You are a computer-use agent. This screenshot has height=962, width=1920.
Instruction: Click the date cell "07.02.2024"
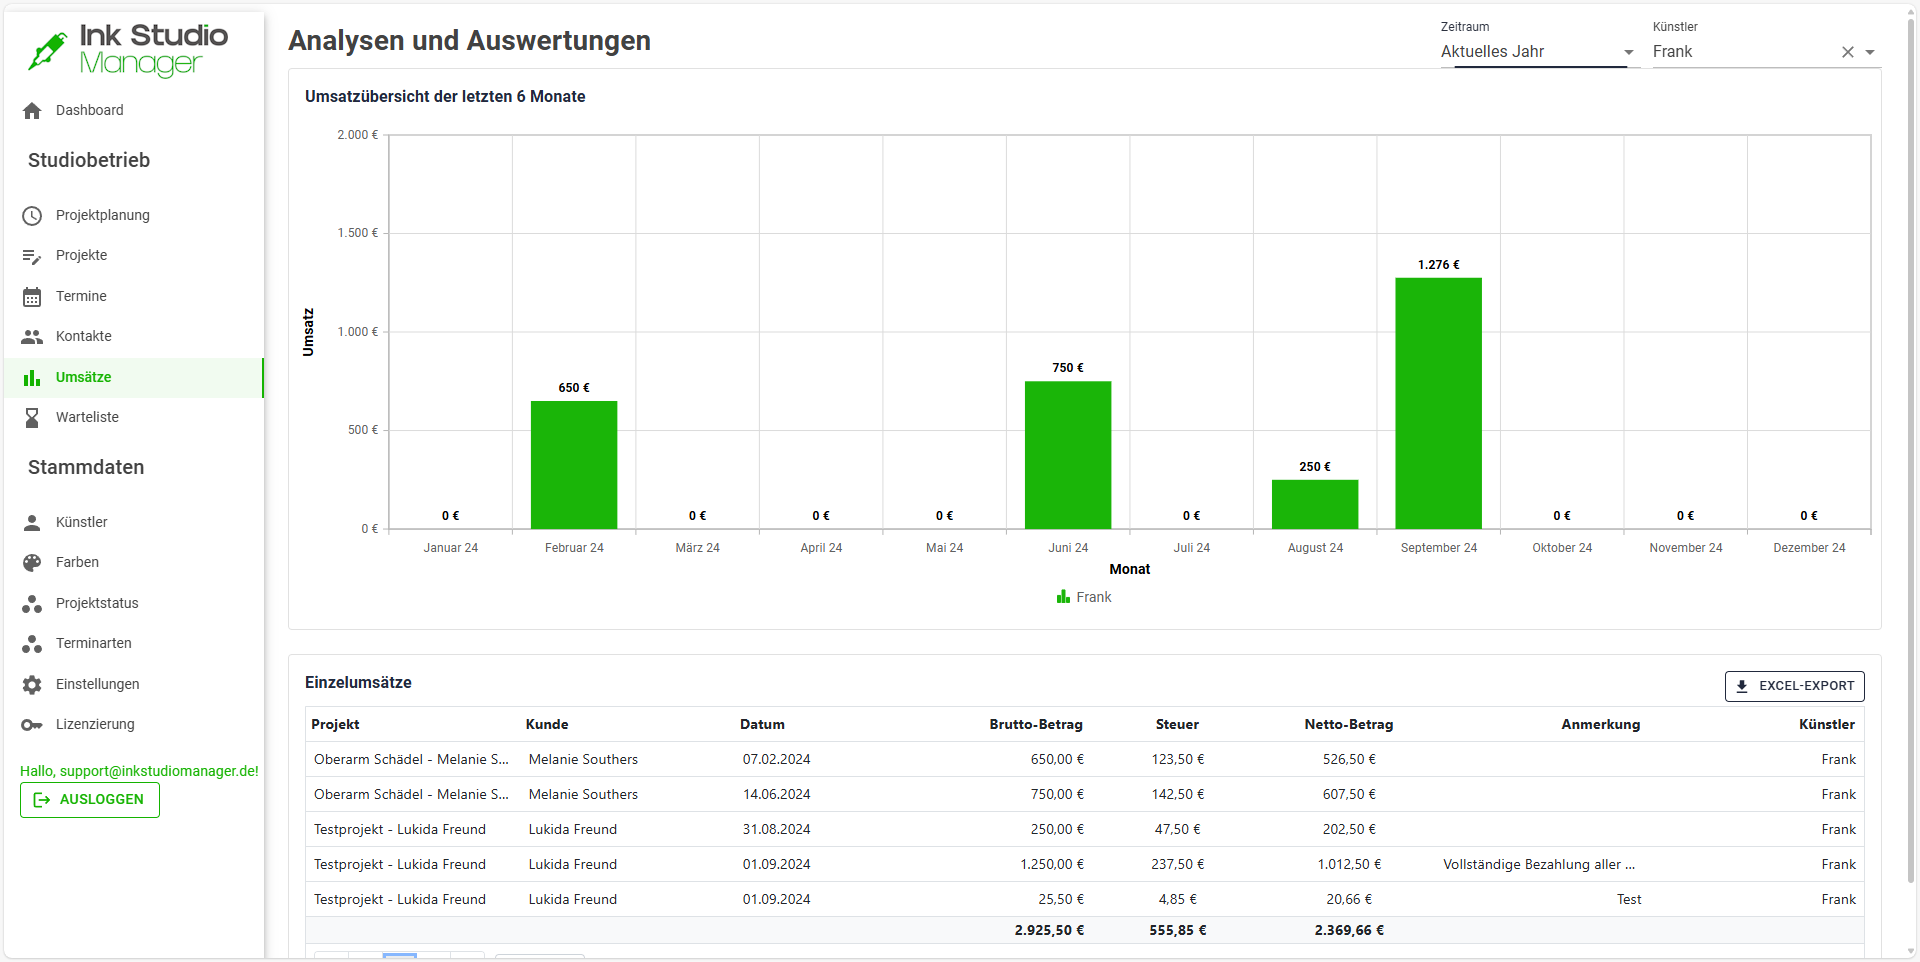click(x=776, y=760)
